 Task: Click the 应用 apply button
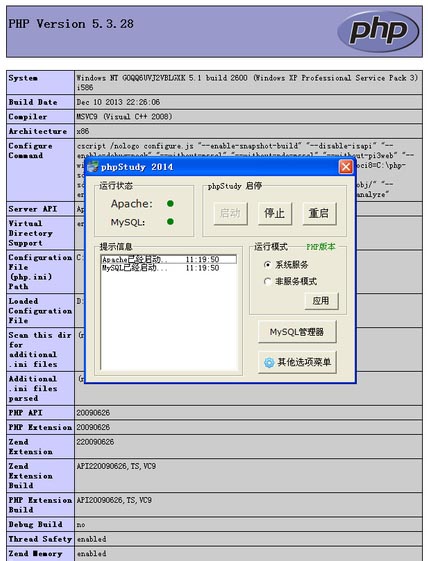point(321,301)
